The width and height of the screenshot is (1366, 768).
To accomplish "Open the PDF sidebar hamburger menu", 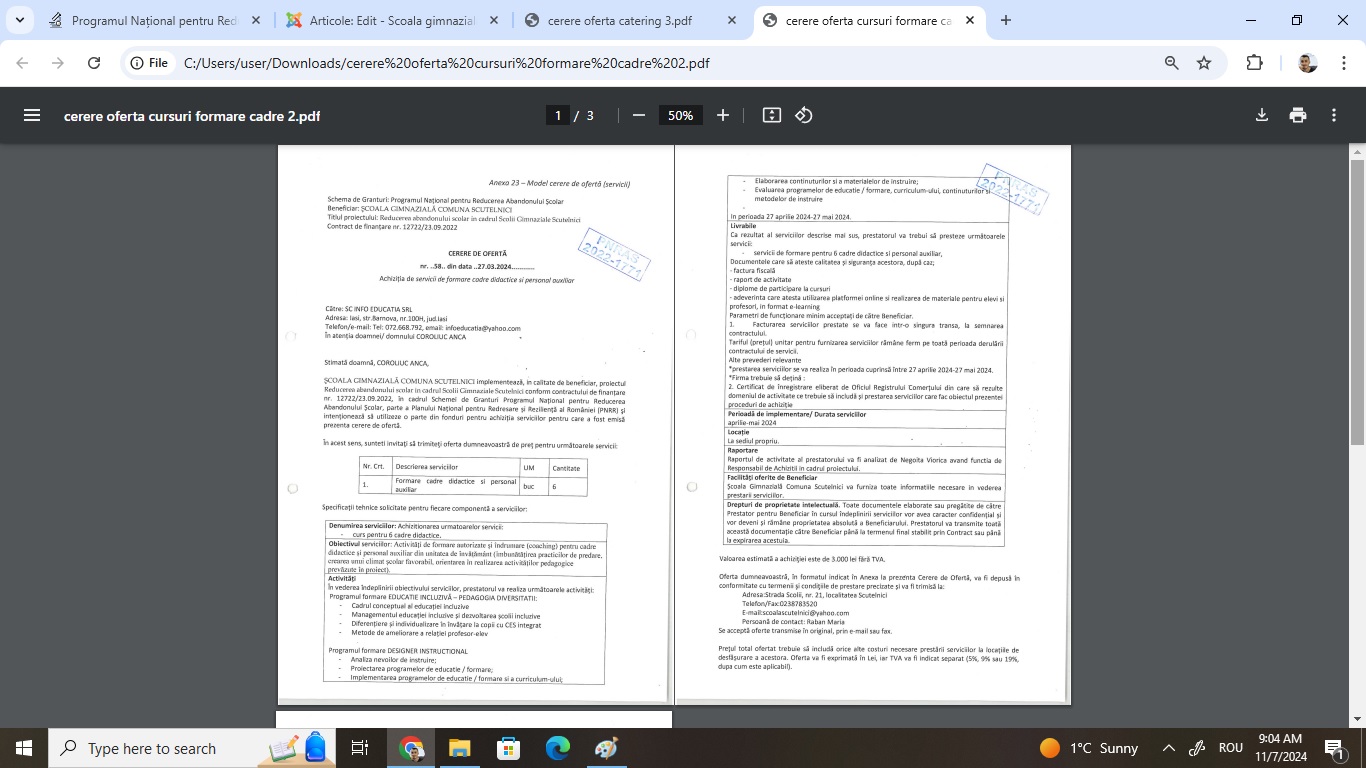I will [32, 115].
